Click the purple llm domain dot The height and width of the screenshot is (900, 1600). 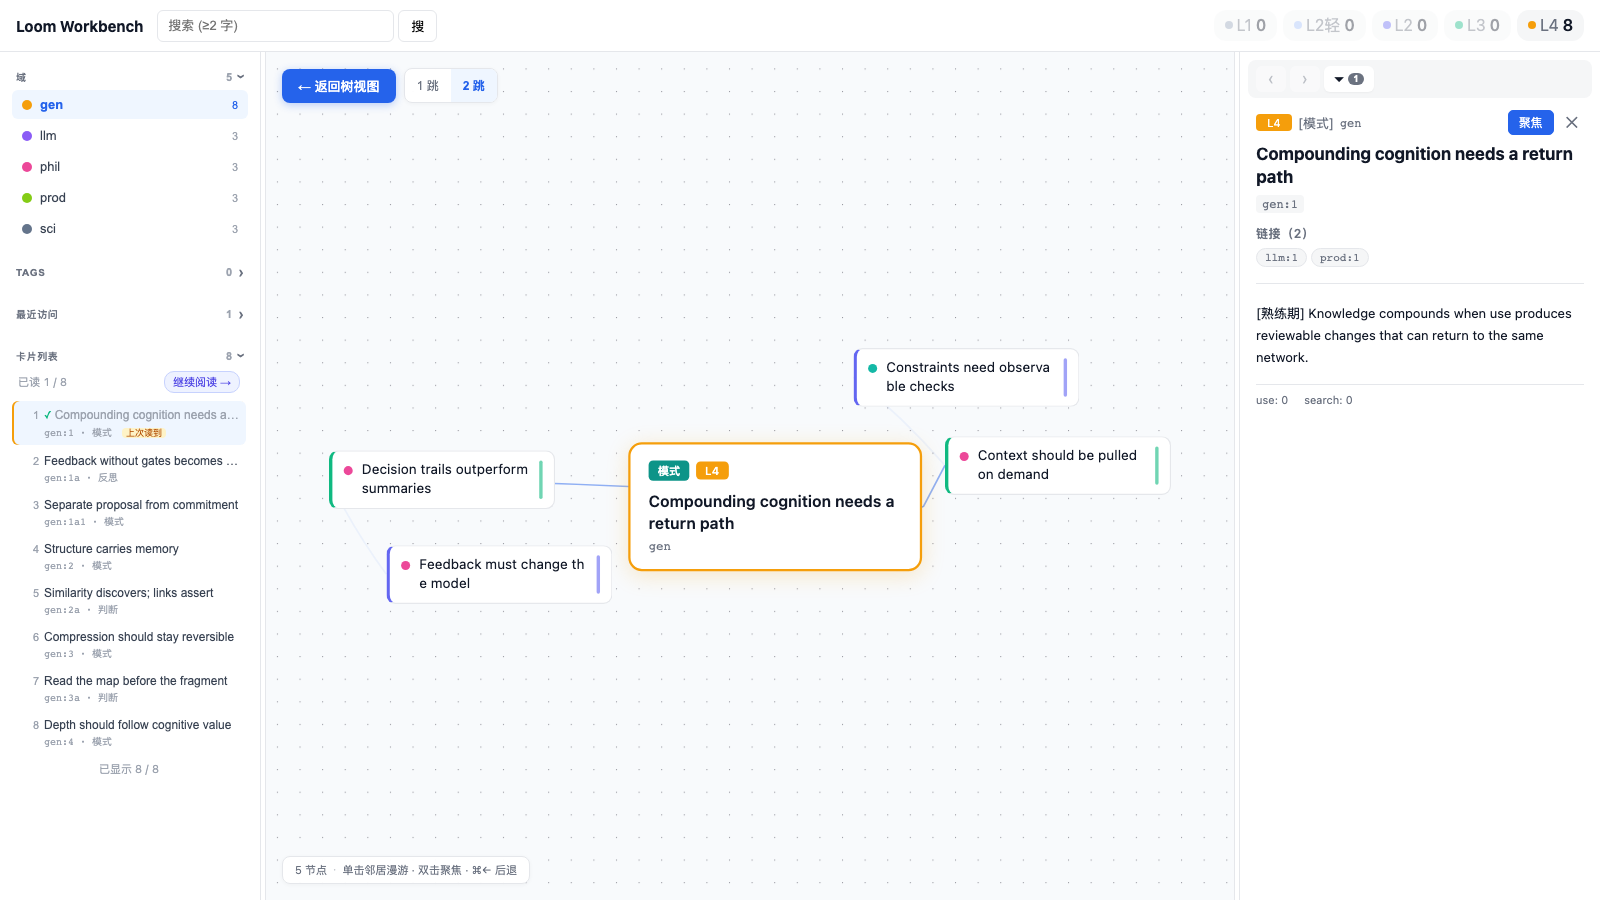tap(27, 136)
